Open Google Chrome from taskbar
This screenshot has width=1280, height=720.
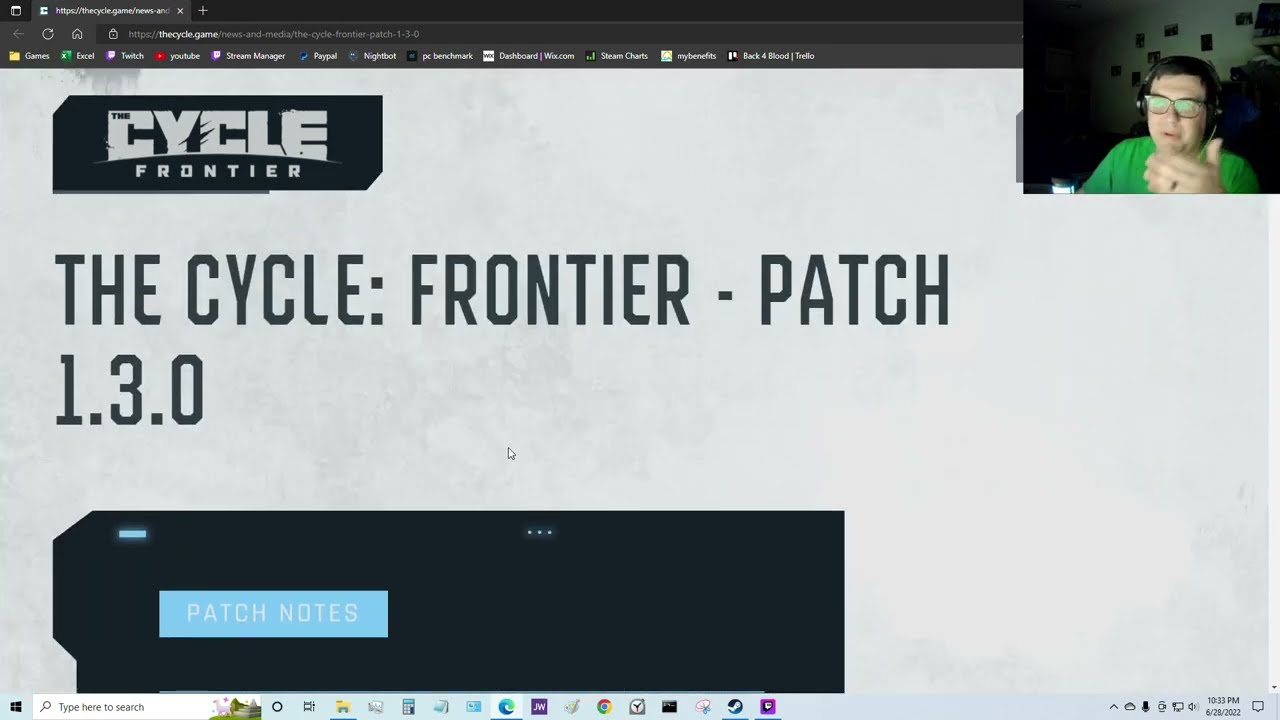tap(604, 707)
